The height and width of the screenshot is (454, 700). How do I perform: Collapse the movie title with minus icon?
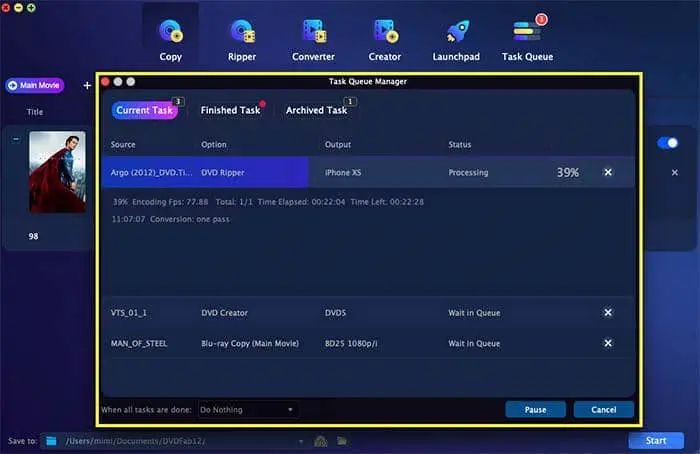(x=16, y=139)
